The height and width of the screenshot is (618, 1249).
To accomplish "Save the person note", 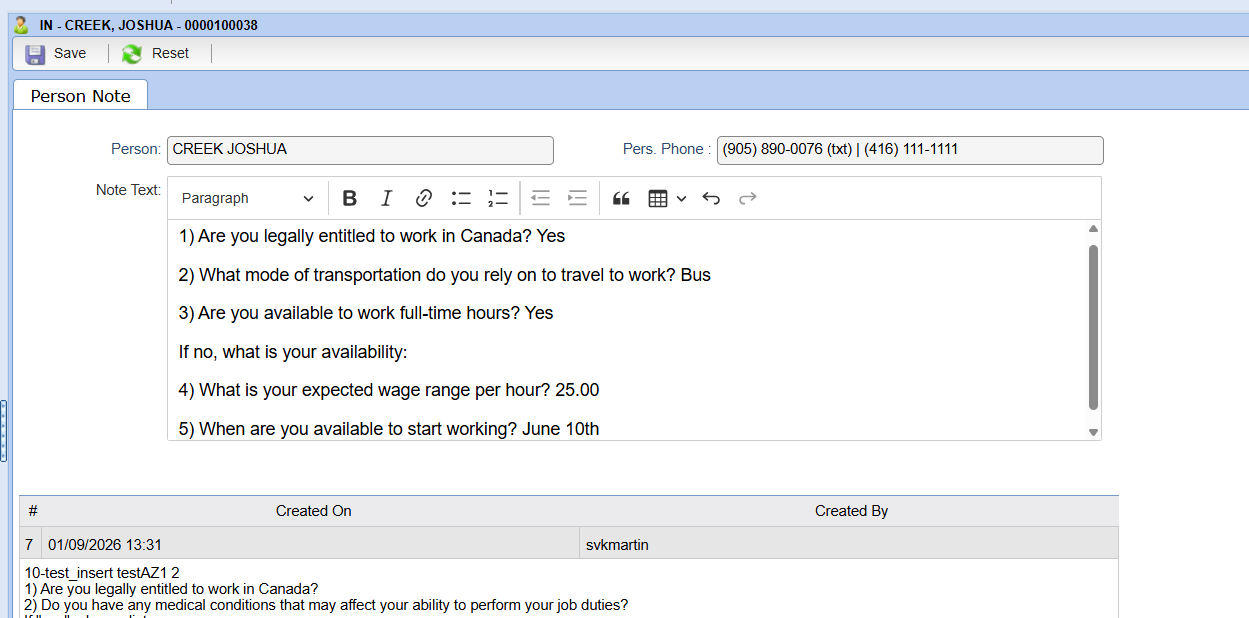I will pos(56,53).
